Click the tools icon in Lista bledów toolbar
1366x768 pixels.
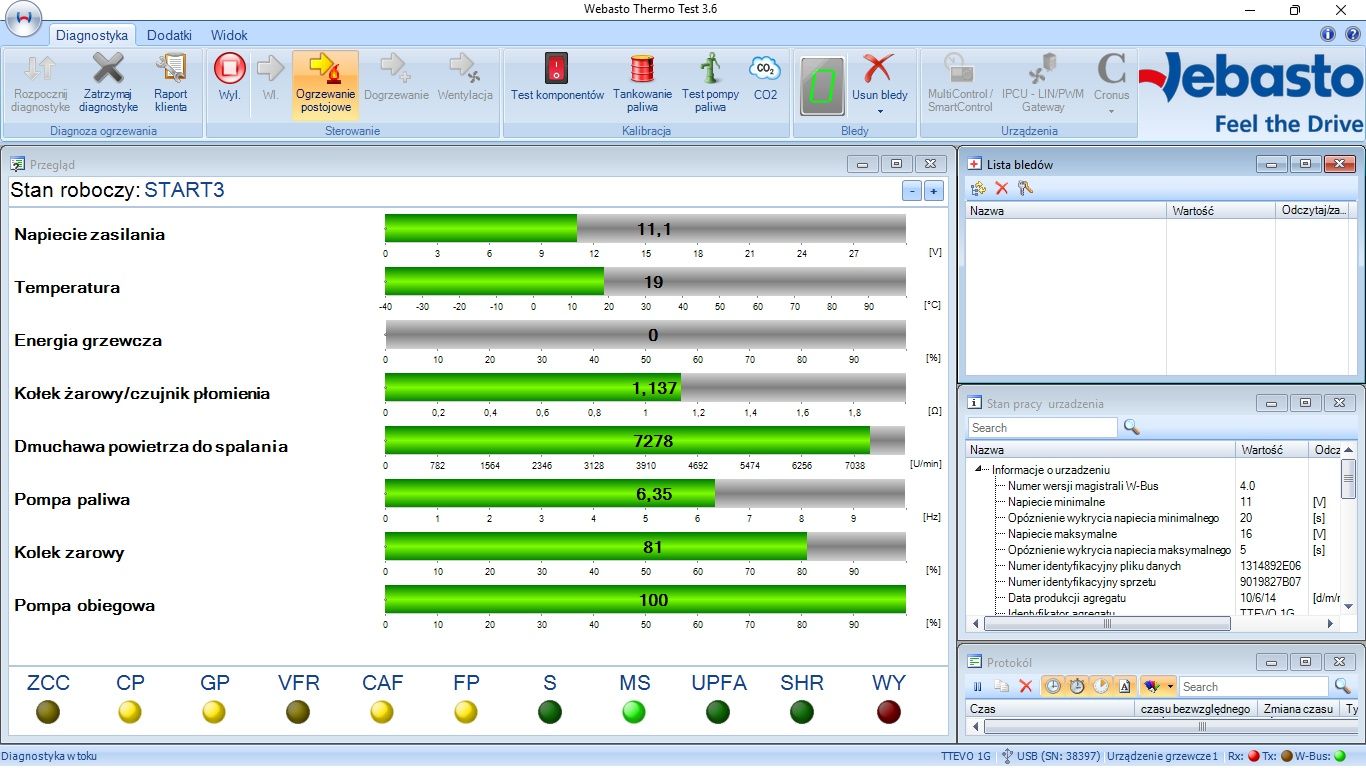click(x=1024, y=188)
